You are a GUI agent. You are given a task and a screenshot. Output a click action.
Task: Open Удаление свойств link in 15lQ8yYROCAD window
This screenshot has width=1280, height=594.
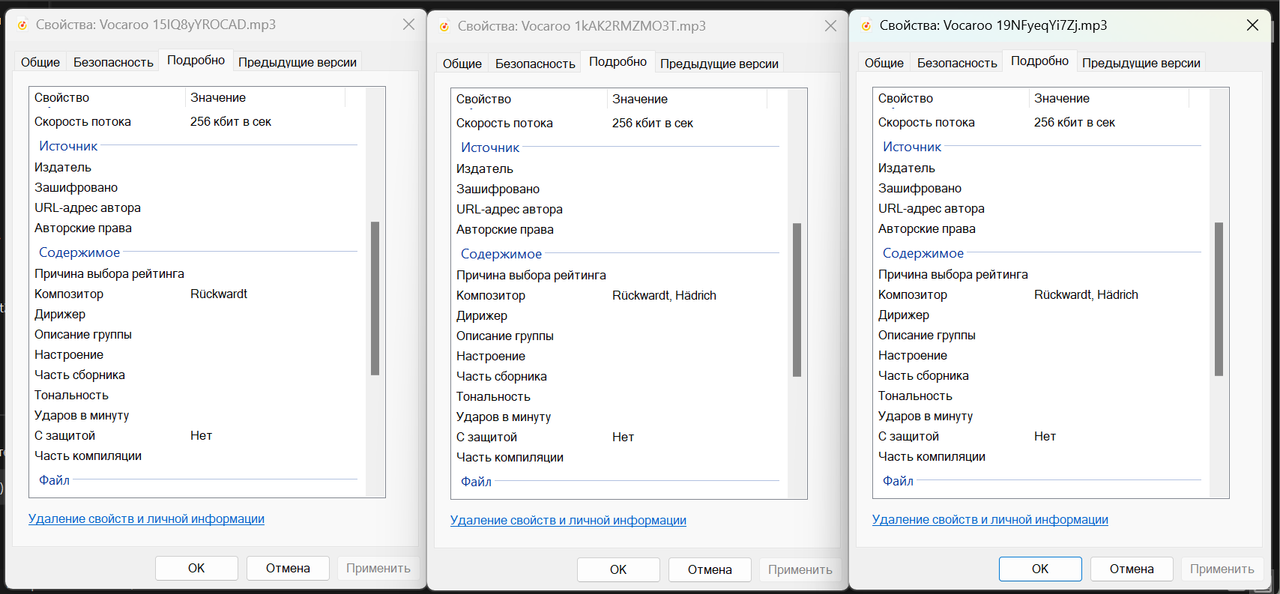pos(146,519)
